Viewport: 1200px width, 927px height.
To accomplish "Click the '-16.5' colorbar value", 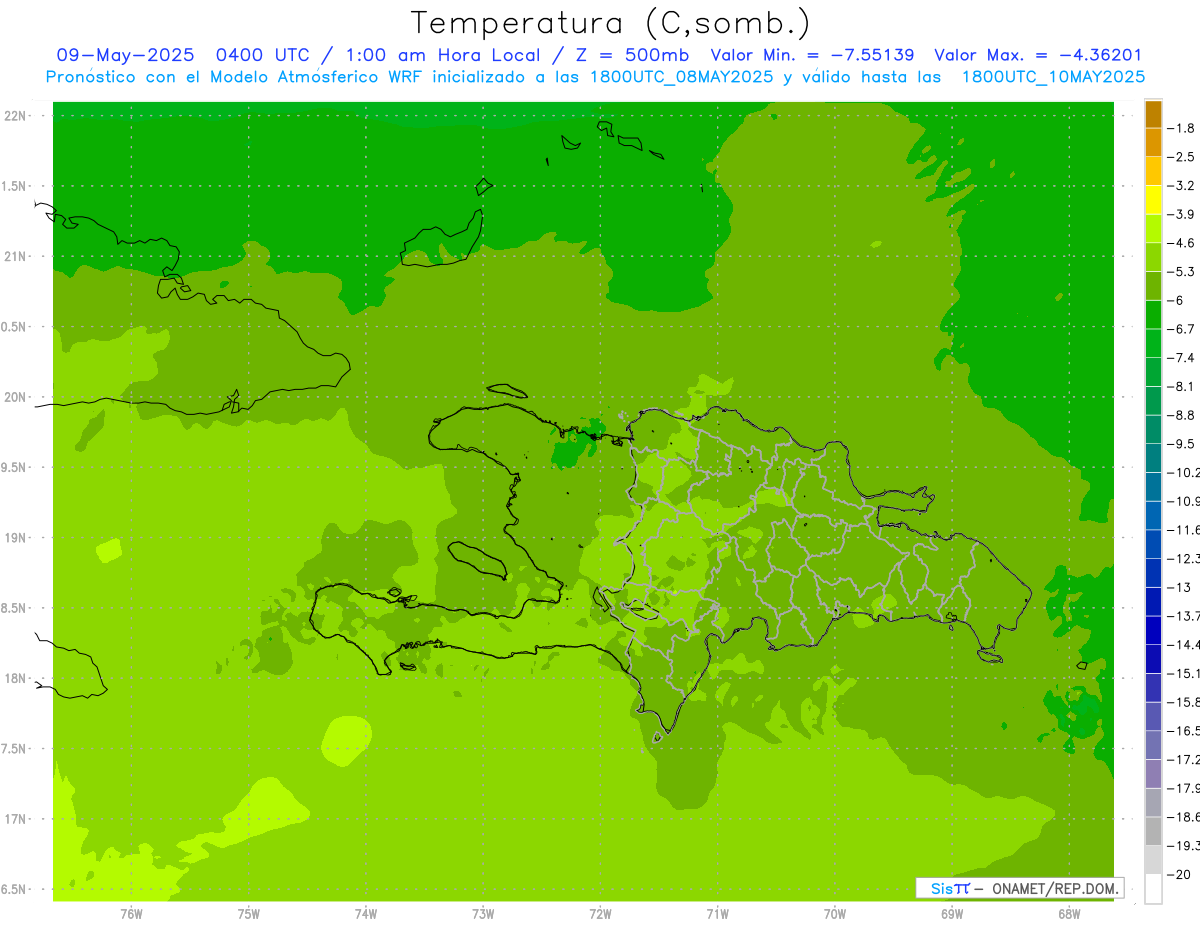I will click(1184, 731).
